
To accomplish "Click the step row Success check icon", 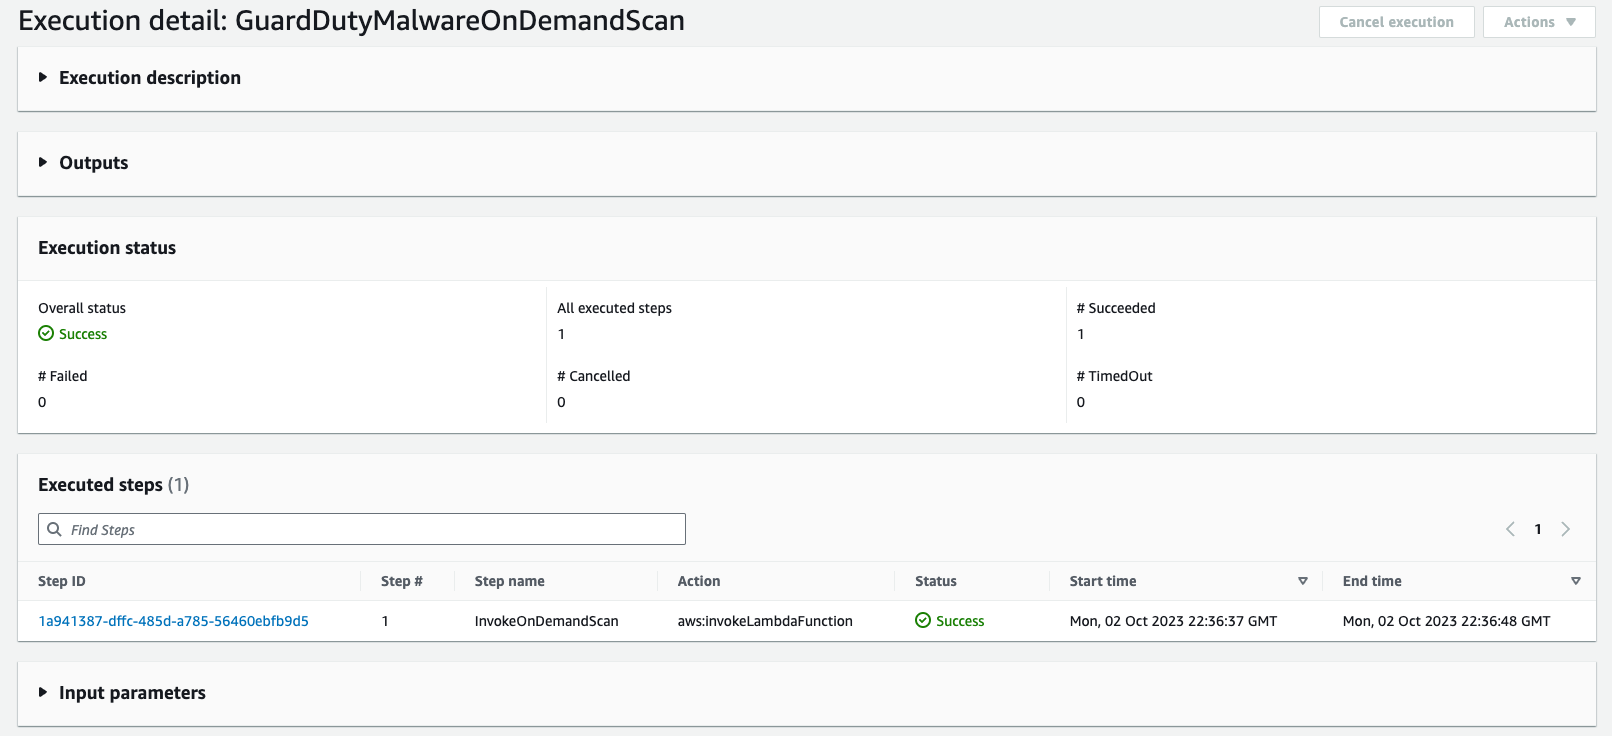I will [923, 621].
